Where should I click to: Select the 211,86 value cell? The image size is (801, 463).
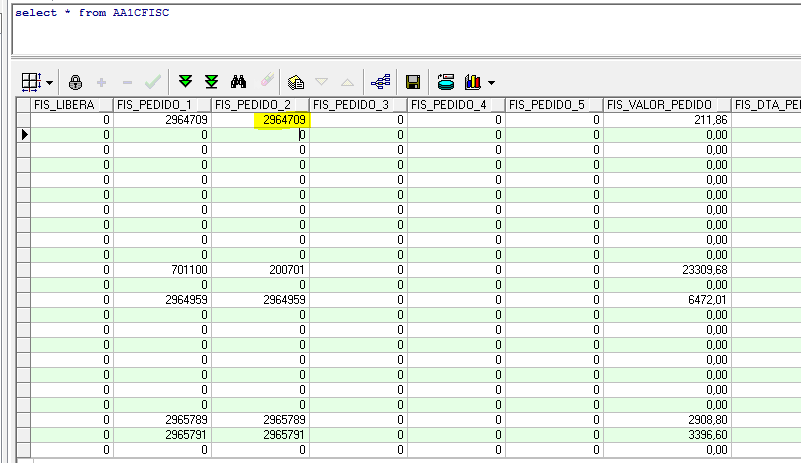[x=667, y=120]
